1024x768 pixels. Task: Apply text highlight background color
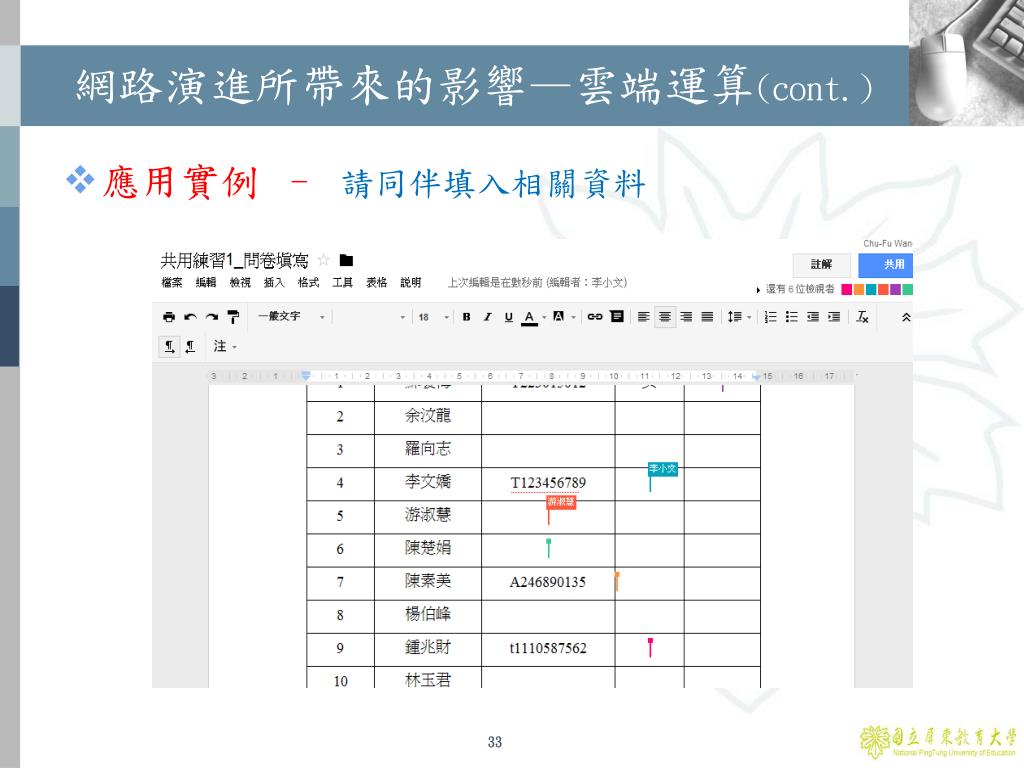[x=558, y=317]
